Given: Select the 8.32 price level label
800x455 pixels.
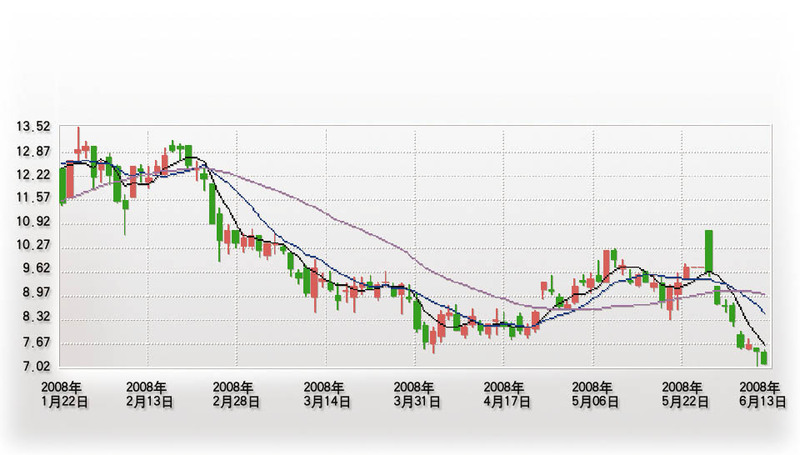Looking at the screenshot, I should tap(34, 317).
